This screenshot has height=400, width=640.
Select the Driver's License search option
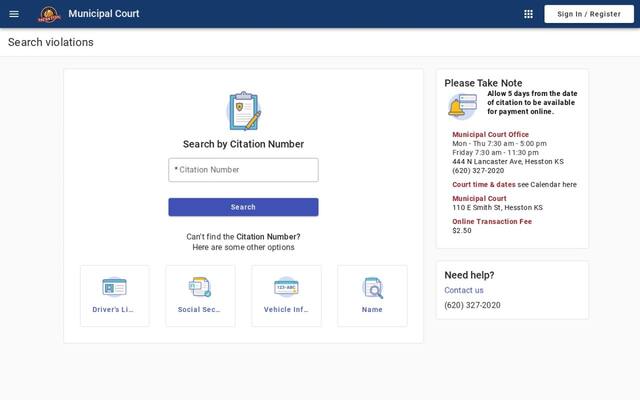point(115,296)
